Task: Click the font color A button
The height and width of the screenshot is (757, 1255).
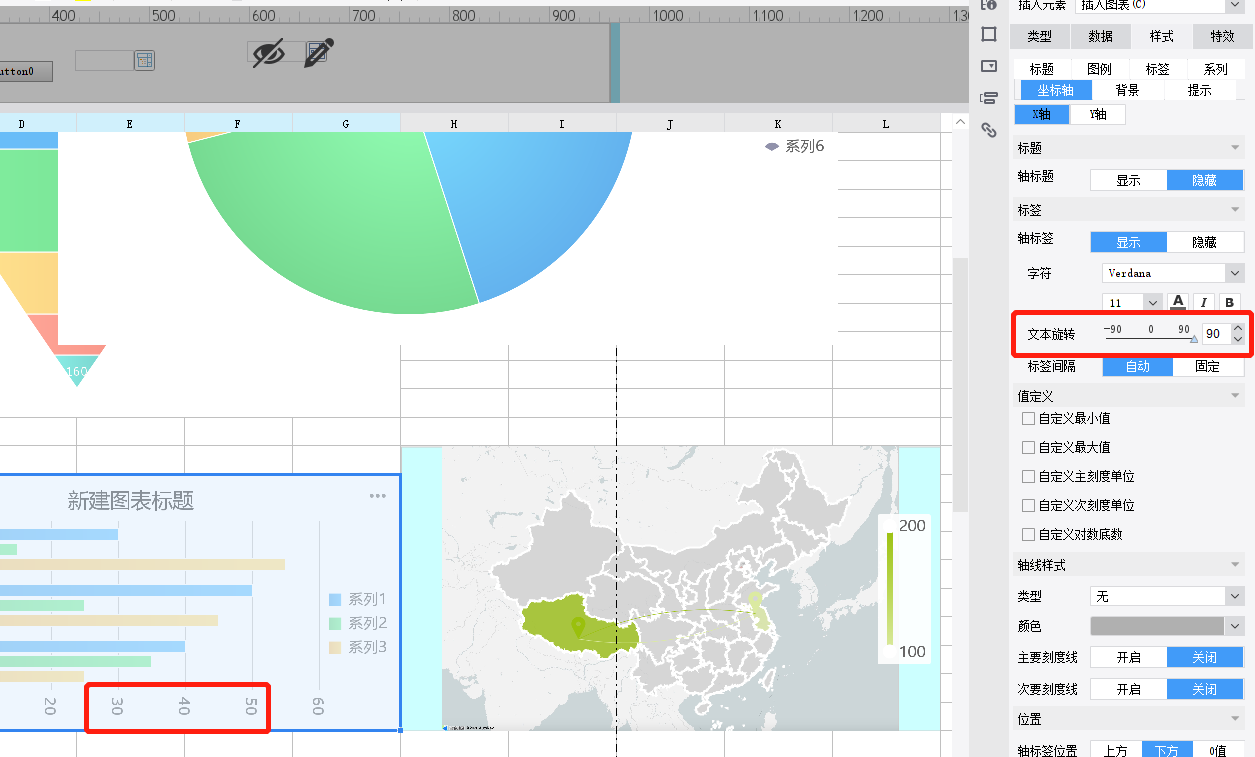Action: 1178,302
